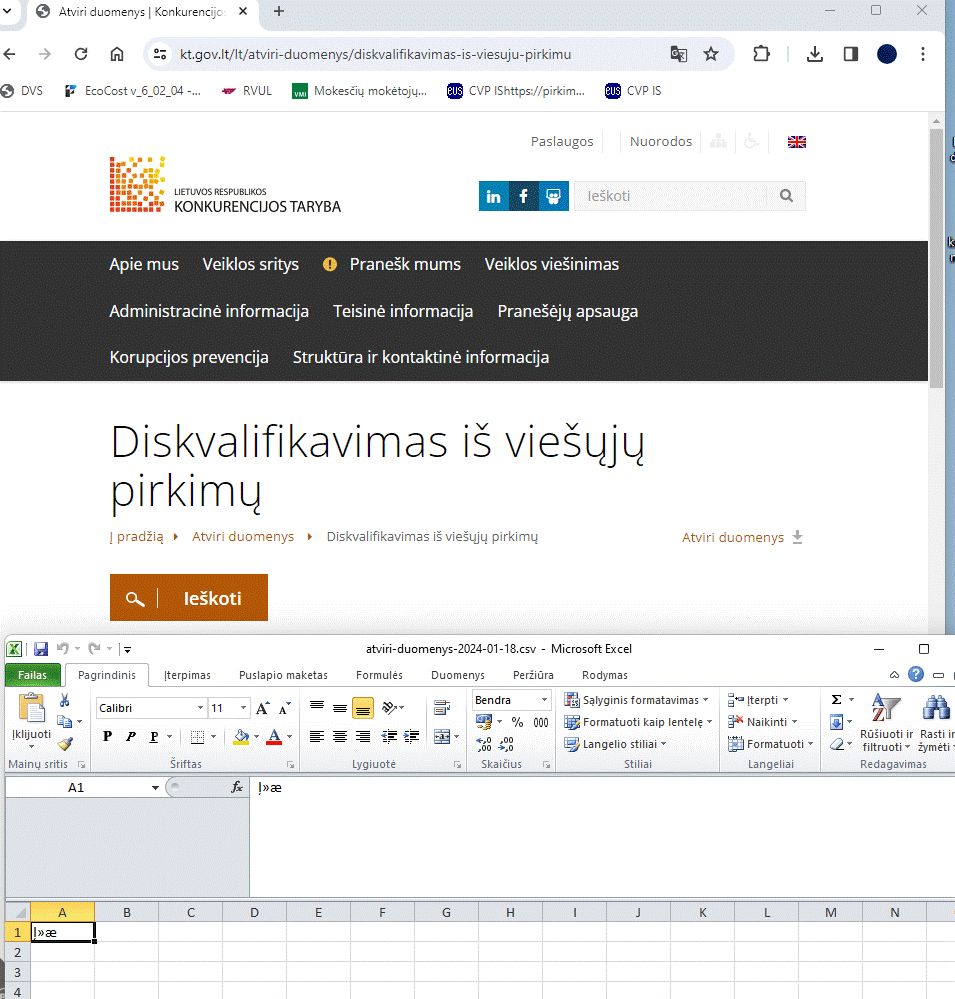
Task: Toggle bold formatting in Excel
Action: coord(108,737)
